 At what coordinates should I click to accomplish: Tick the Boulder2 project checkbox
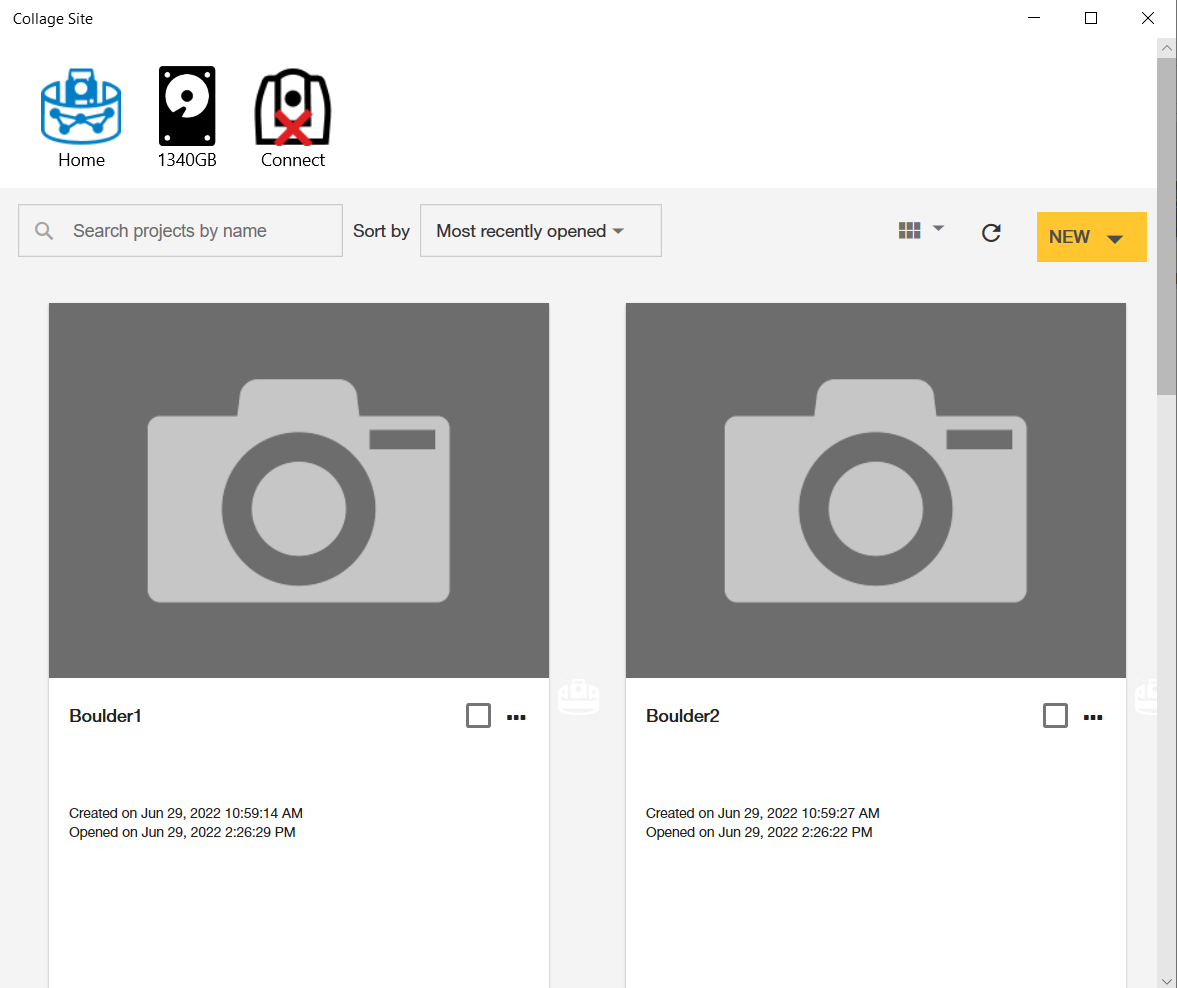pyautogui.click(x=1055, y=716)
